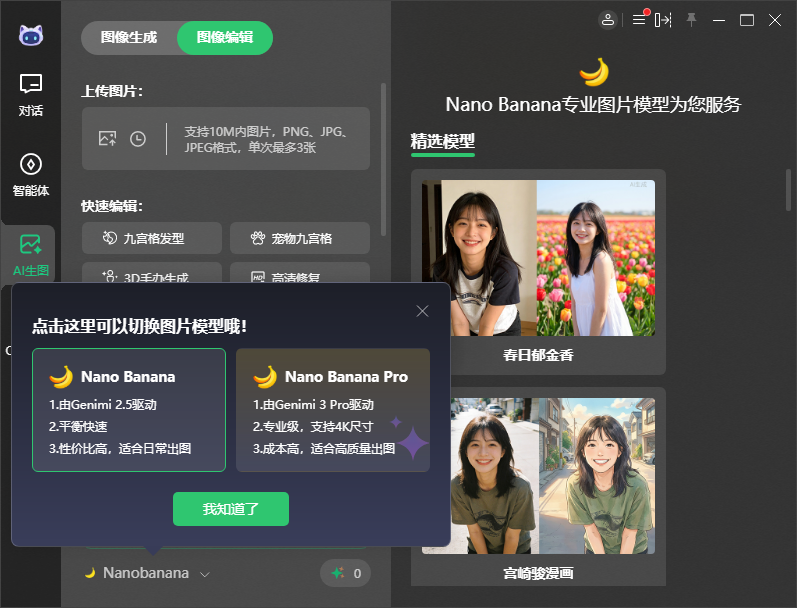Select the Nano Banana Pro model card
This screenshot has height=608, width=797.
[333, 410]
